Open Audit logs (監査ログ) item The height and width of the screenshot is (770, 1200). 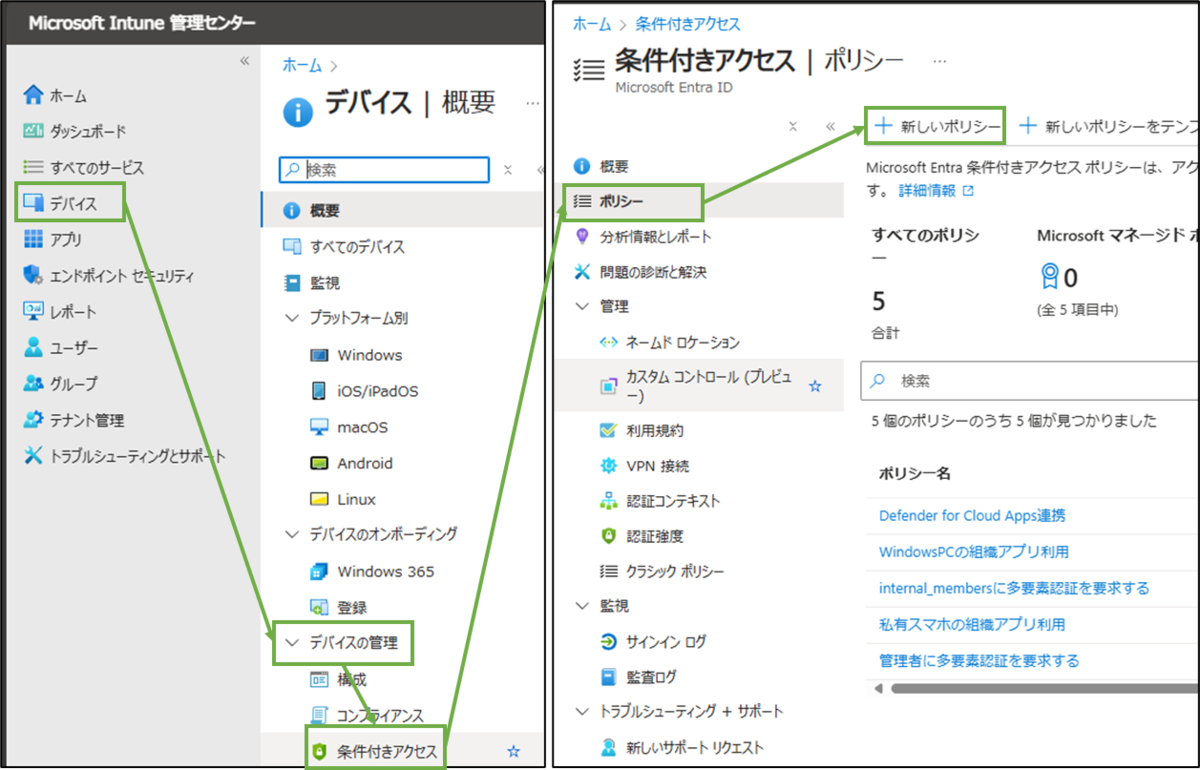coord(638,677)
